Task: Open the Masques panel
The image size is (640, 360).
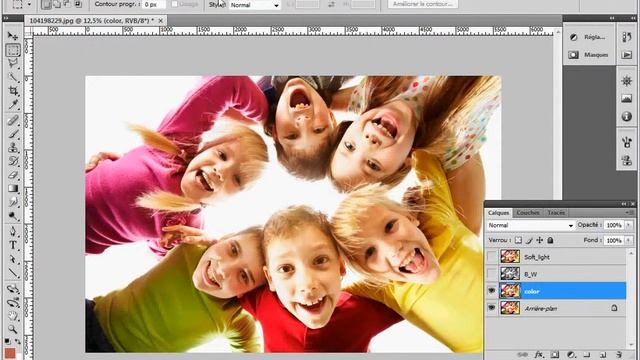Action: 589,55
